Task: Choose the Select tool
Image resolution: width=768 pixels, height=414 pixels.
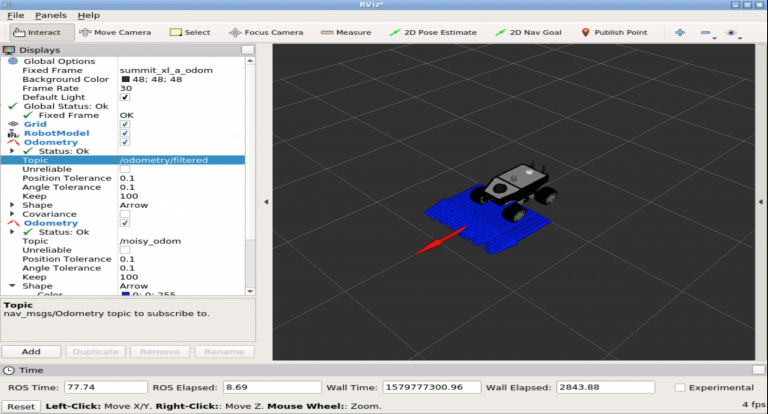Action: (x=190, y=32)
